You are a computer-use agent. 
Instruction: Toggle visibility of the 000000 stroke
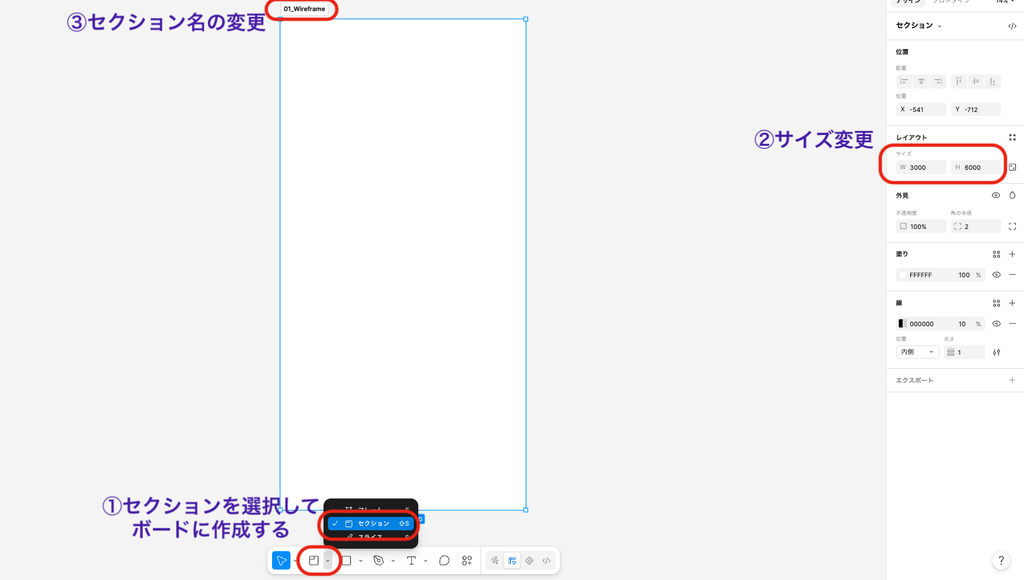(x=997, y=323)
